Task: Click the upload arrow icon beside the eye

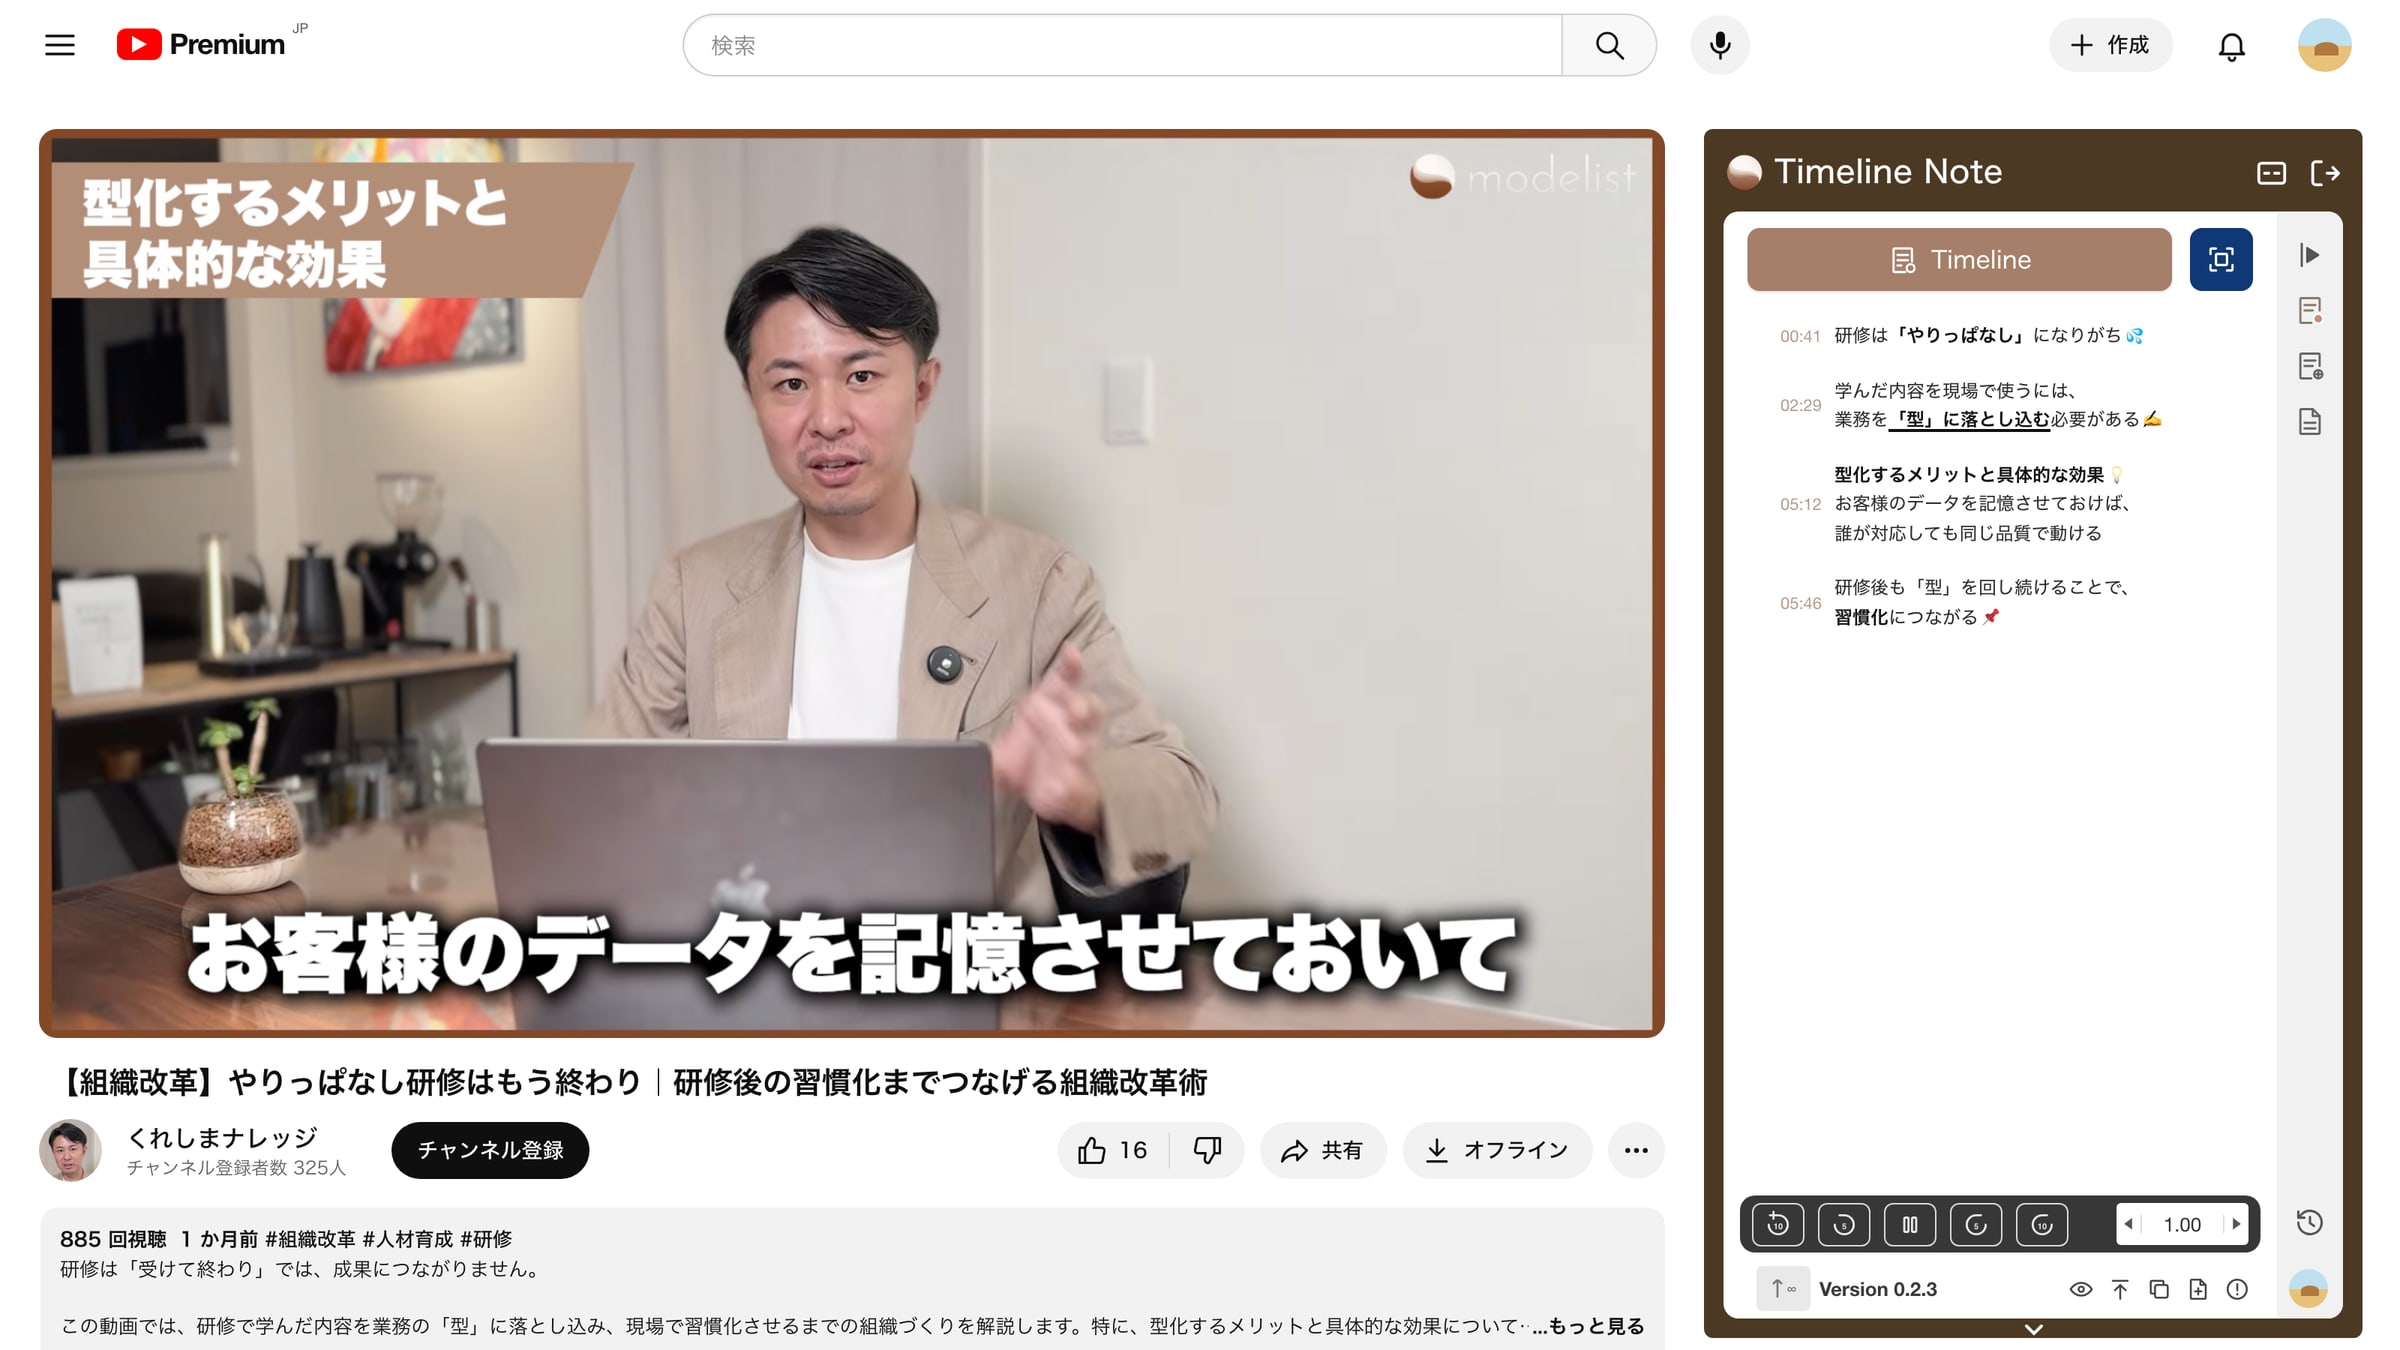Action: pyautogui.click(x=2120, y=1290)
